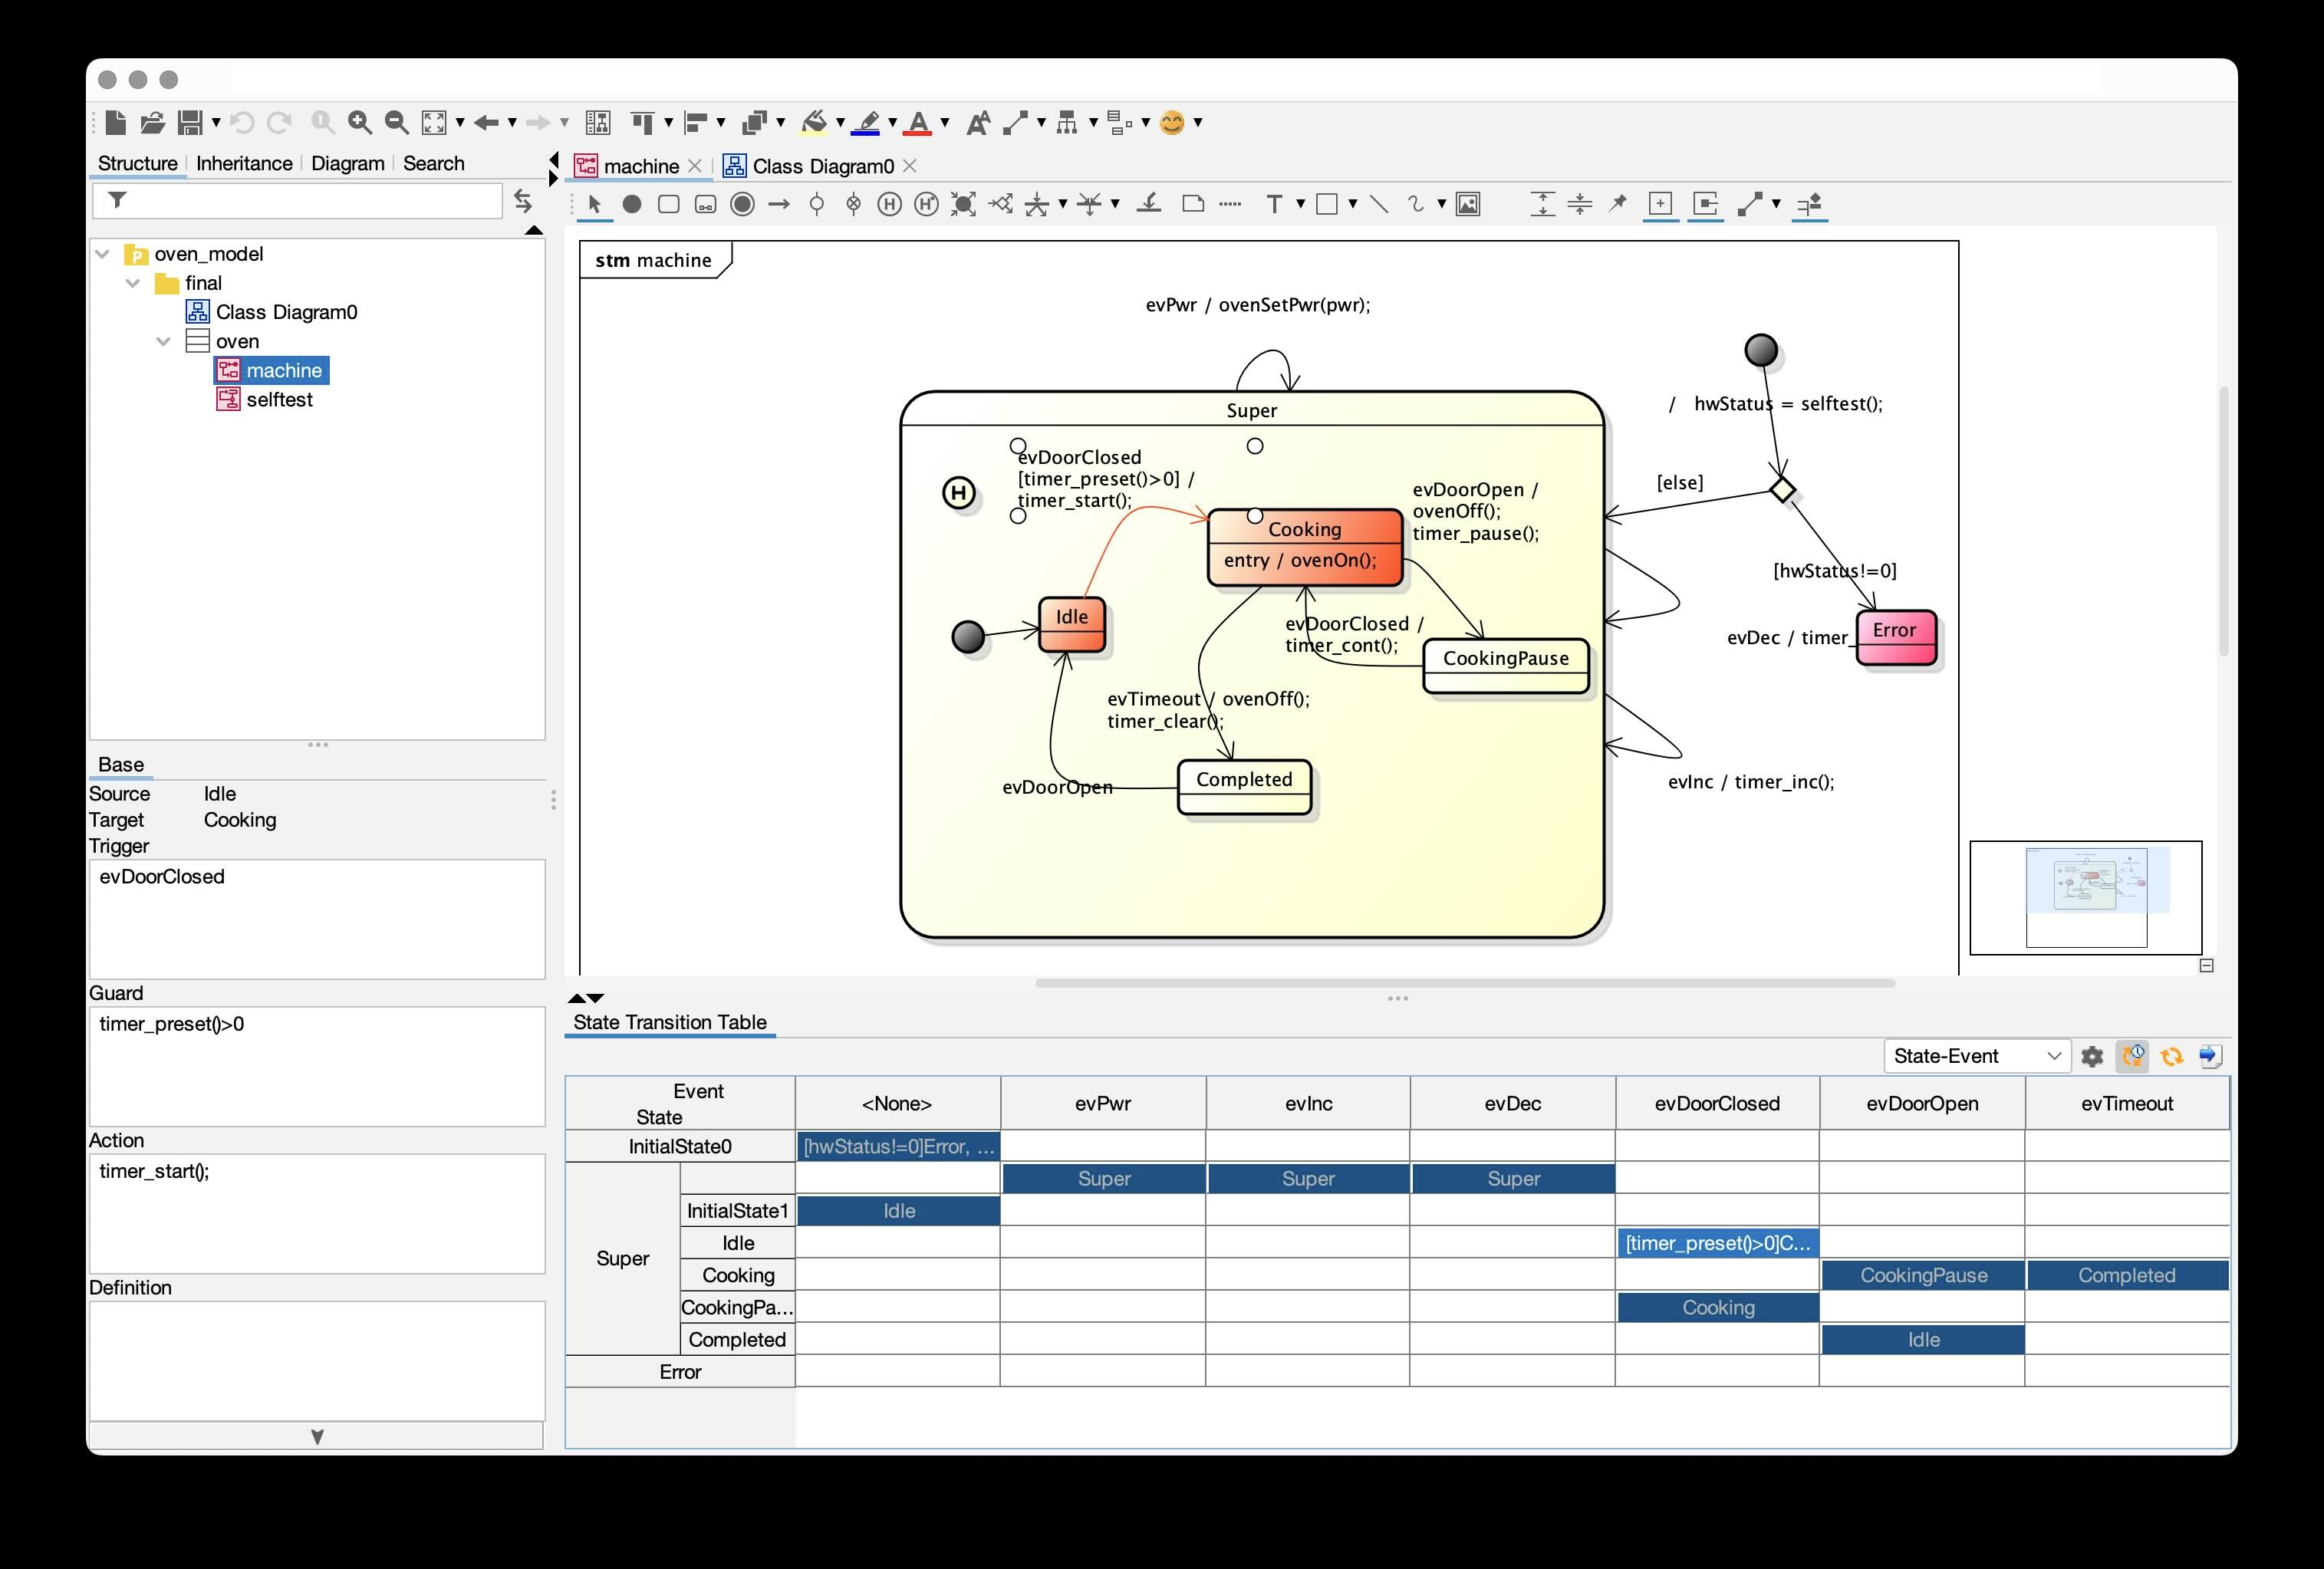Pick the Shallow History (H) tool

tap(888, 204)
